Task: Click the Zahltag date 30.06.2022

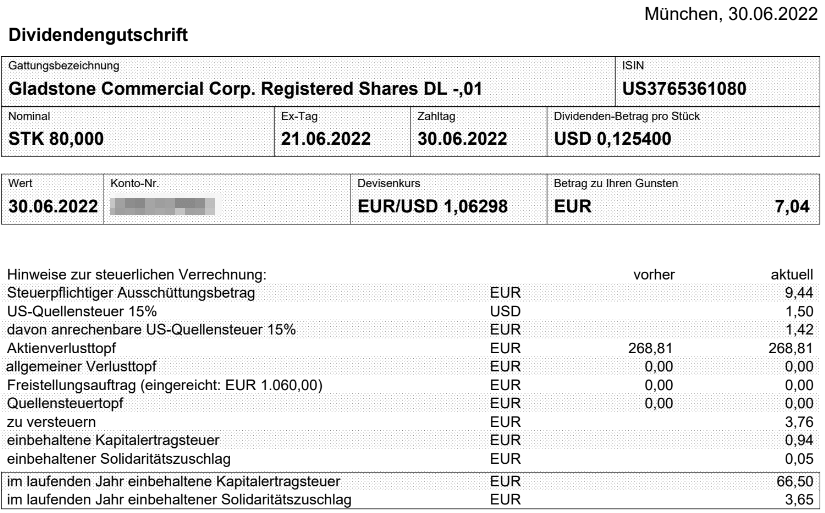Action: pyautogui.click(x=462, y=139)
